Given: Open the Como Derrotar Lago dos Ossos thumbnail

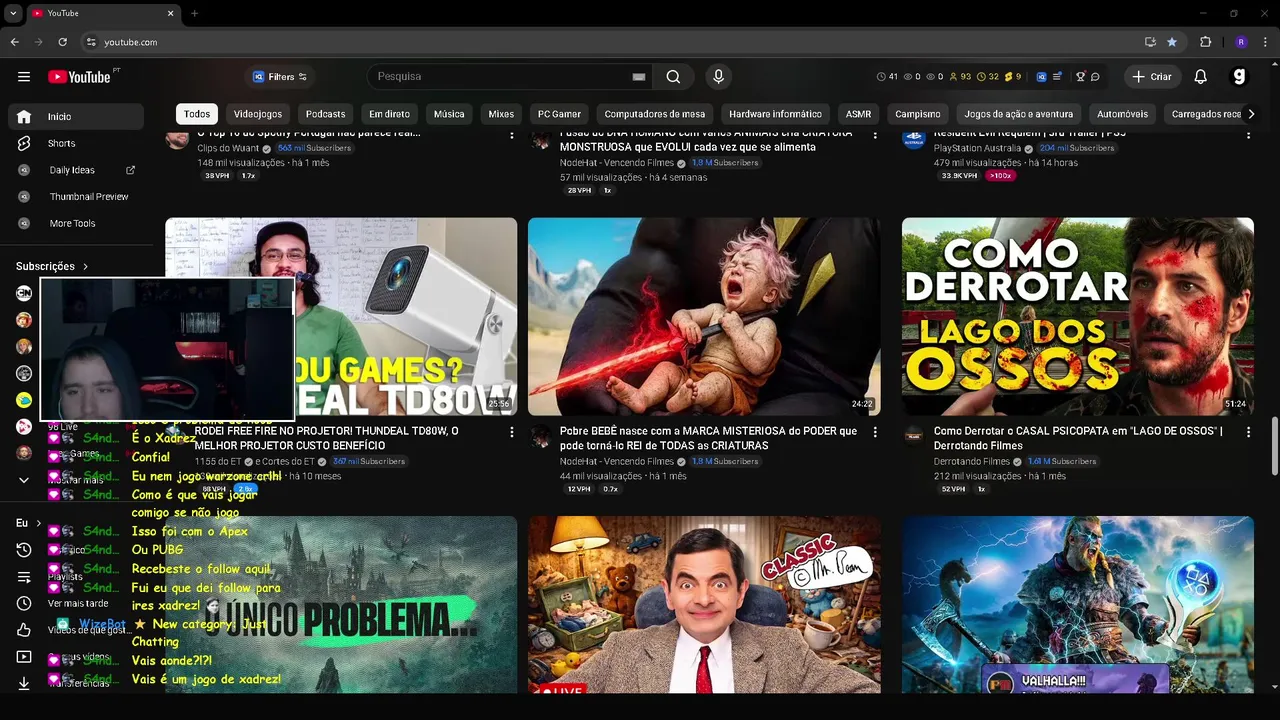Looking at the screenshot, I should [x=1077, y=316].
